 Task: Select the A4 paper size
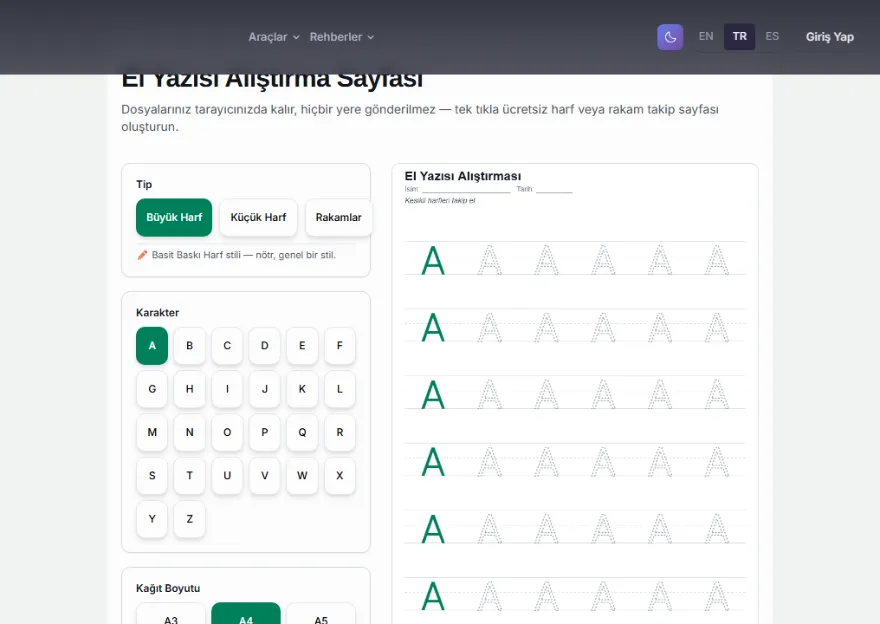[246, 613]
